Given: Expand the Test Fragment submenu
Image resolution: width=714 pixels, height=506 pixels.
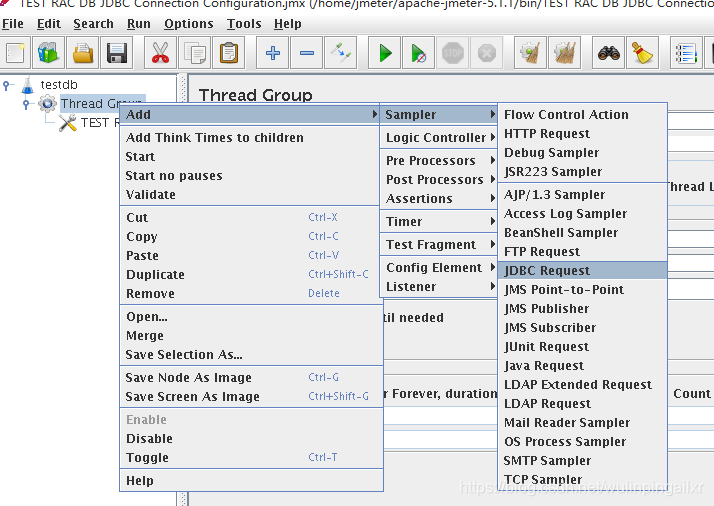Looking at the screenshot, I should click(x=439, y=245).
